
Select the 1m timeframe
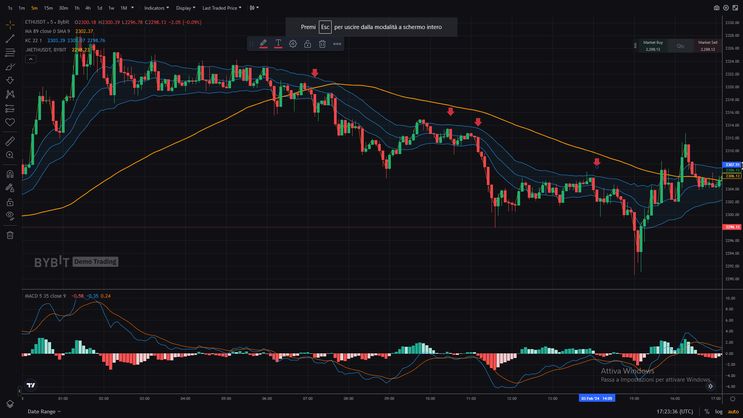[22, 8]
